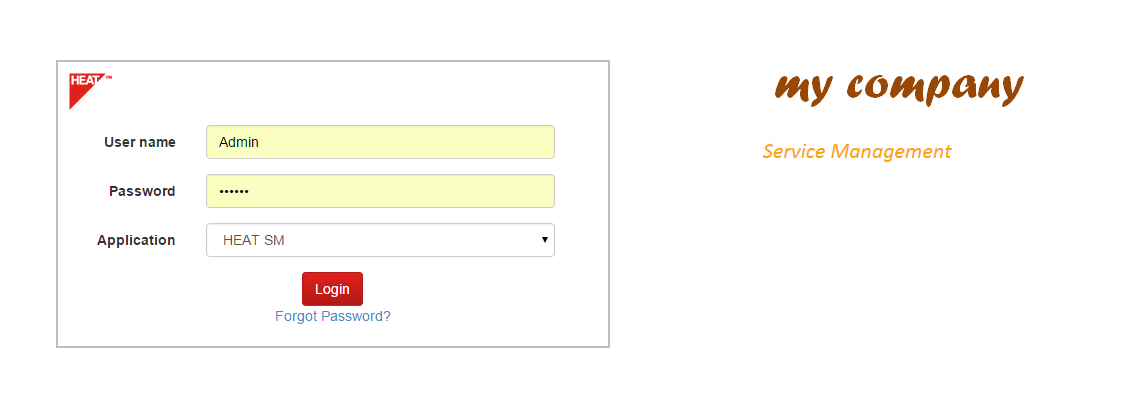
Task: Click the Service Management subtitle
Action: (856, 152)
